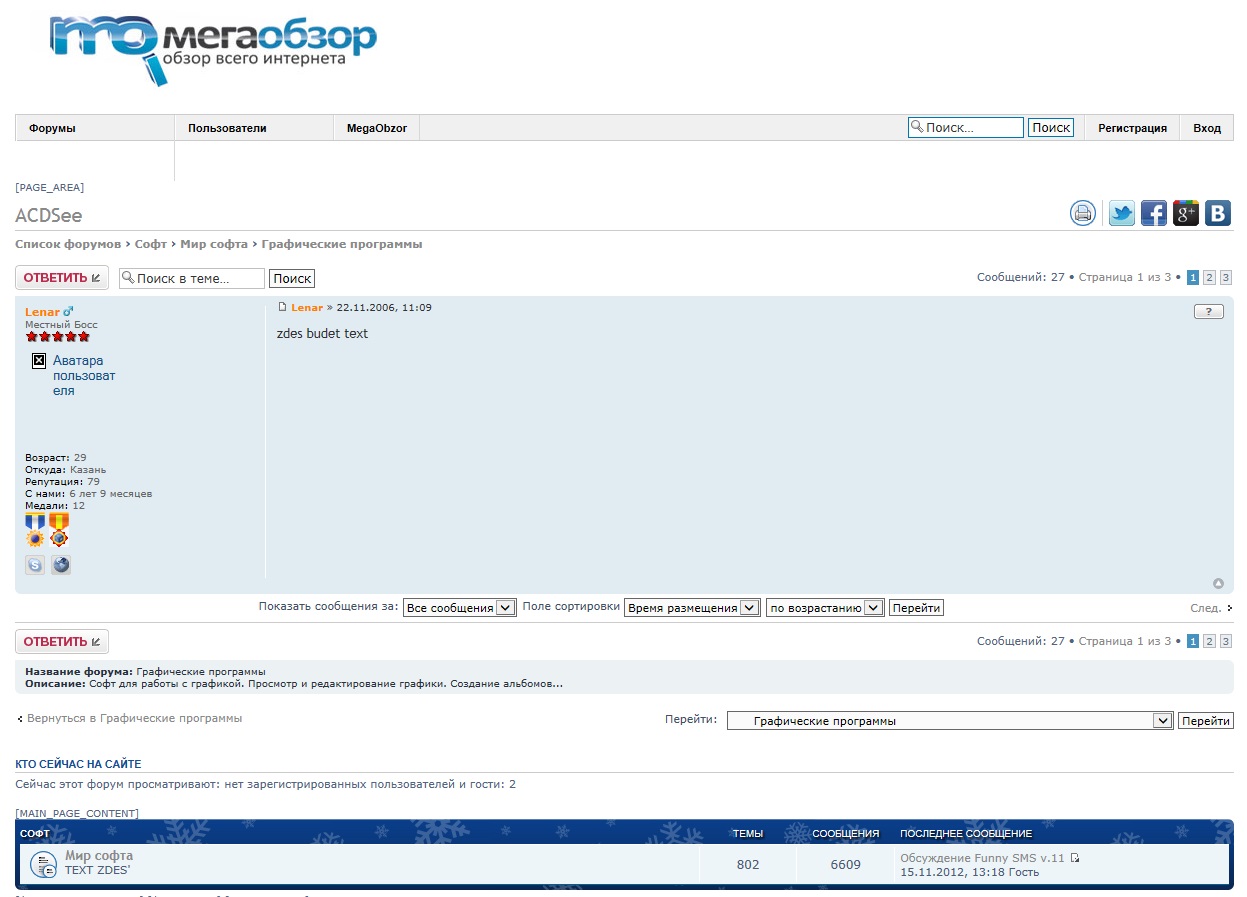The height and width of the screenshot is (897, 1247).
Task: Open the MegaObzor menu item
Action: [x=377, y=128]
